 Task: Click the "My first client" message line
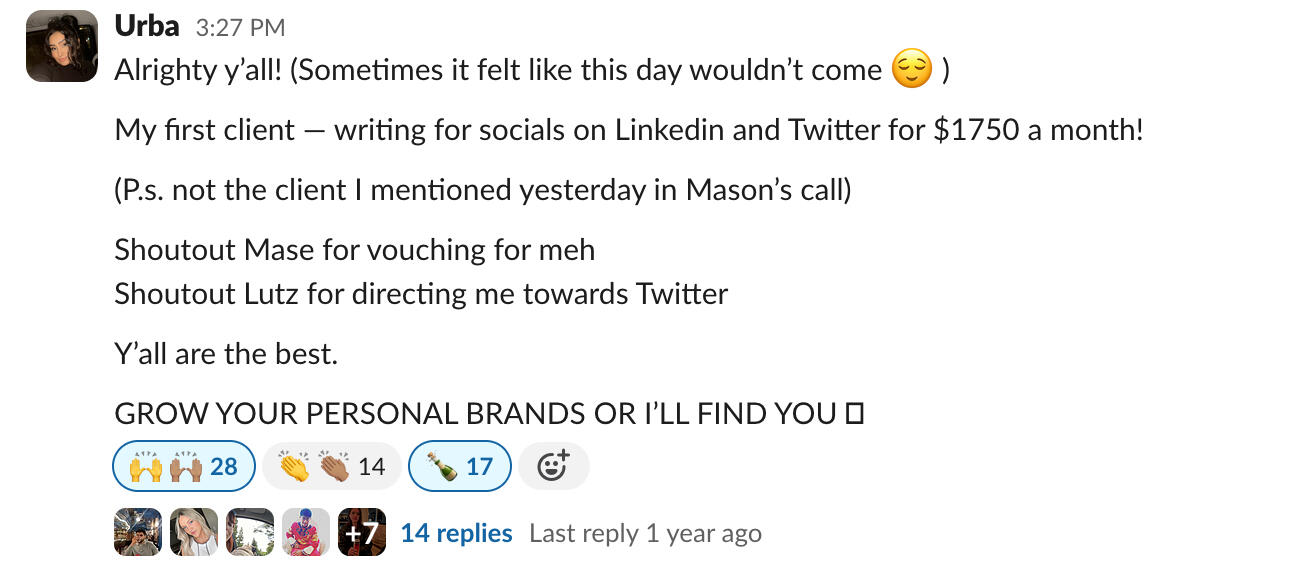click(x=628, y=130)
